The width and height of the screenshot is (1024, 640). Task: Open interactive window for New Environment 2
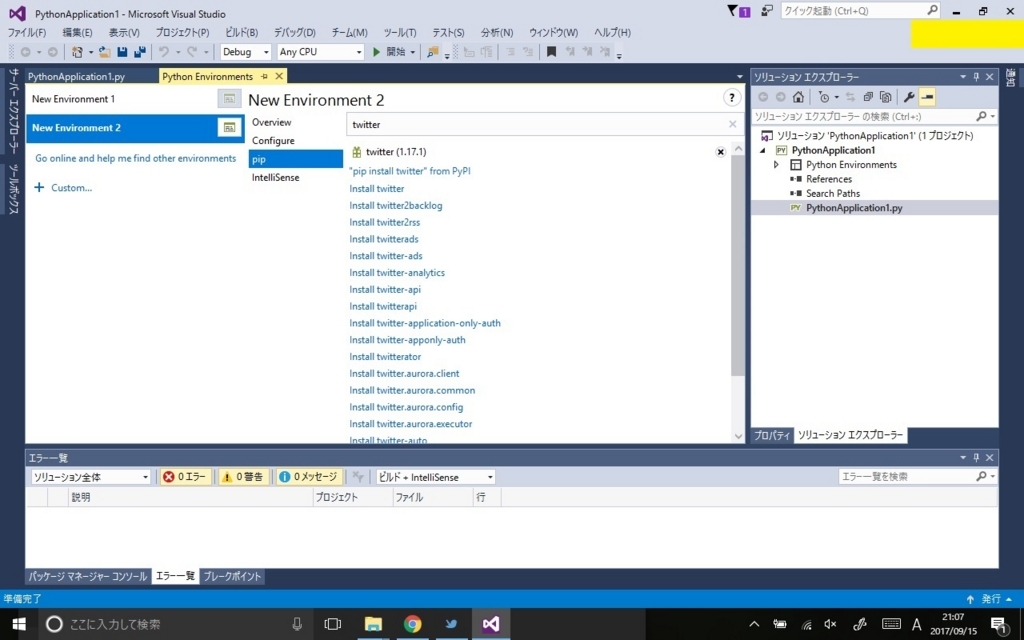point(229,127)
